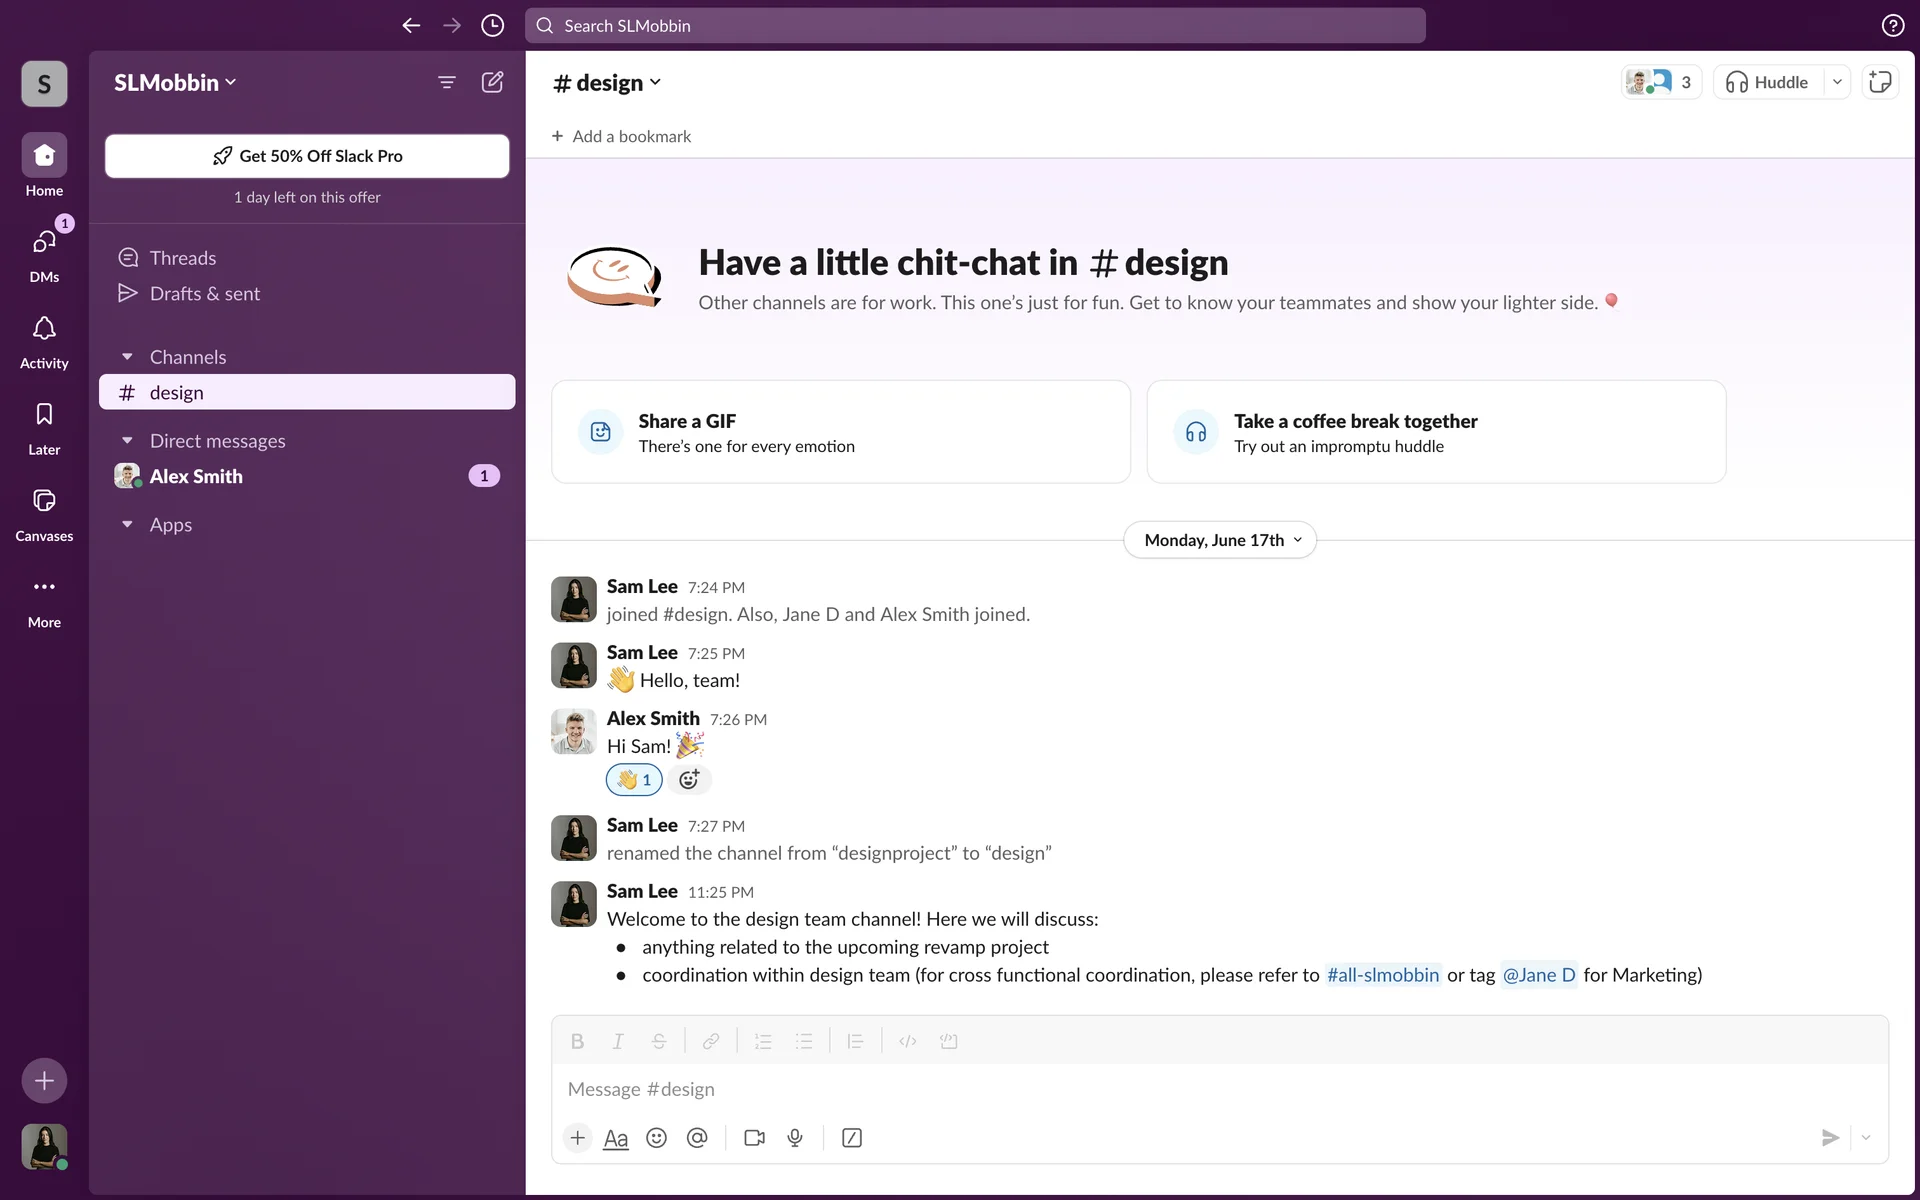Click the emoji picker in composer

tap(656, 1138)
